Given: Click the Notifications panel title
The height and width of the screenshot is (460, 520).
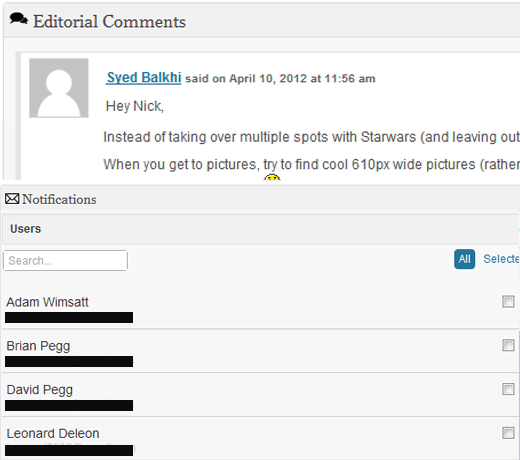Looking at the screenshot, I should pos(59,199).
